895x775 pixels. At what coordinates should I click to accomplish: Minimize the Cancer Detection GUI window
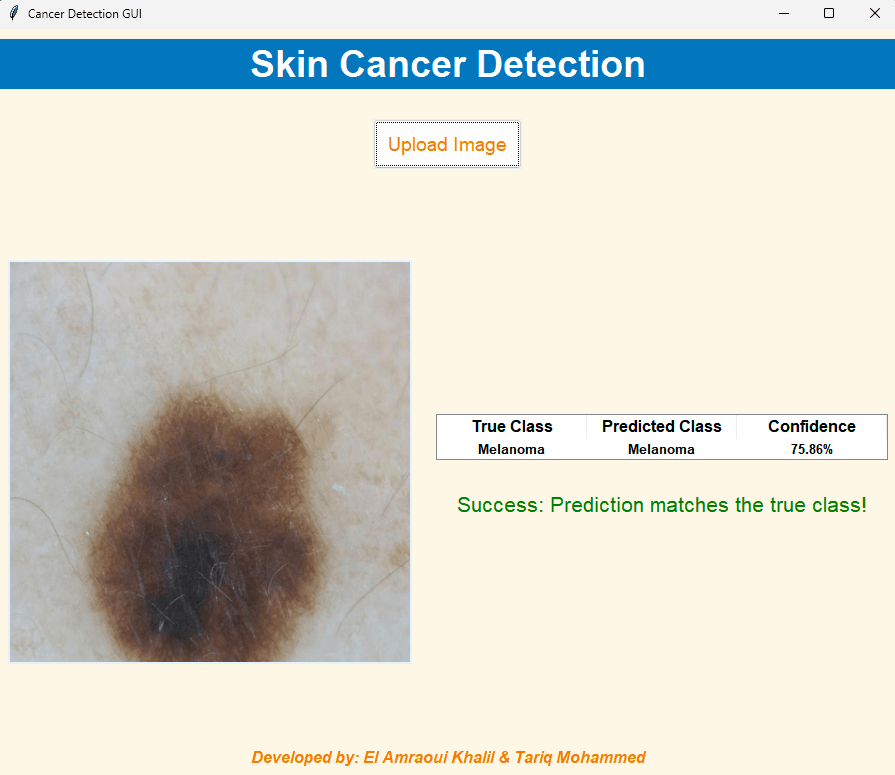coord(784,13)
